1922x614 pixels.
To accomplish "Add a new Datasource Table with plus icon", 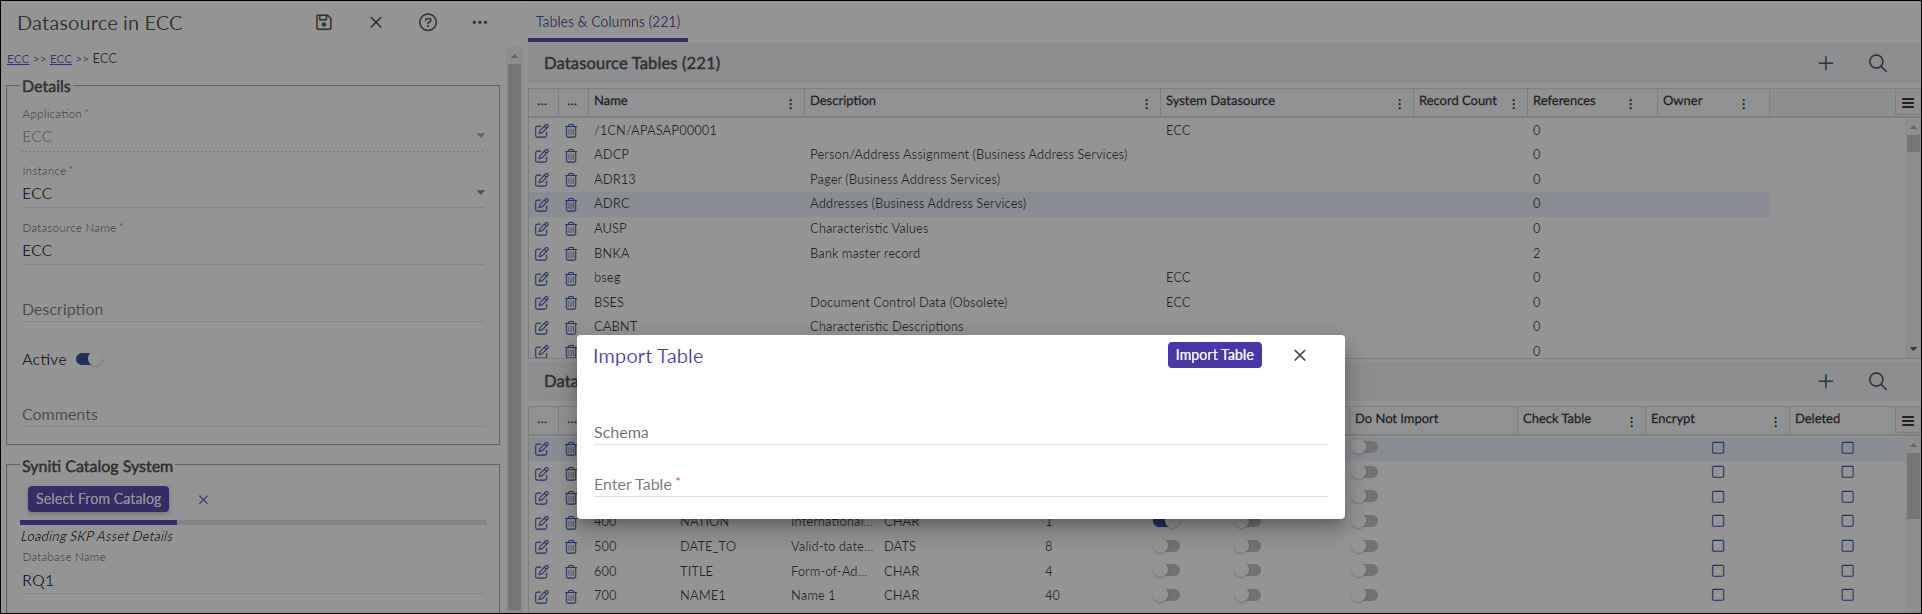I will pos(1826,63).
